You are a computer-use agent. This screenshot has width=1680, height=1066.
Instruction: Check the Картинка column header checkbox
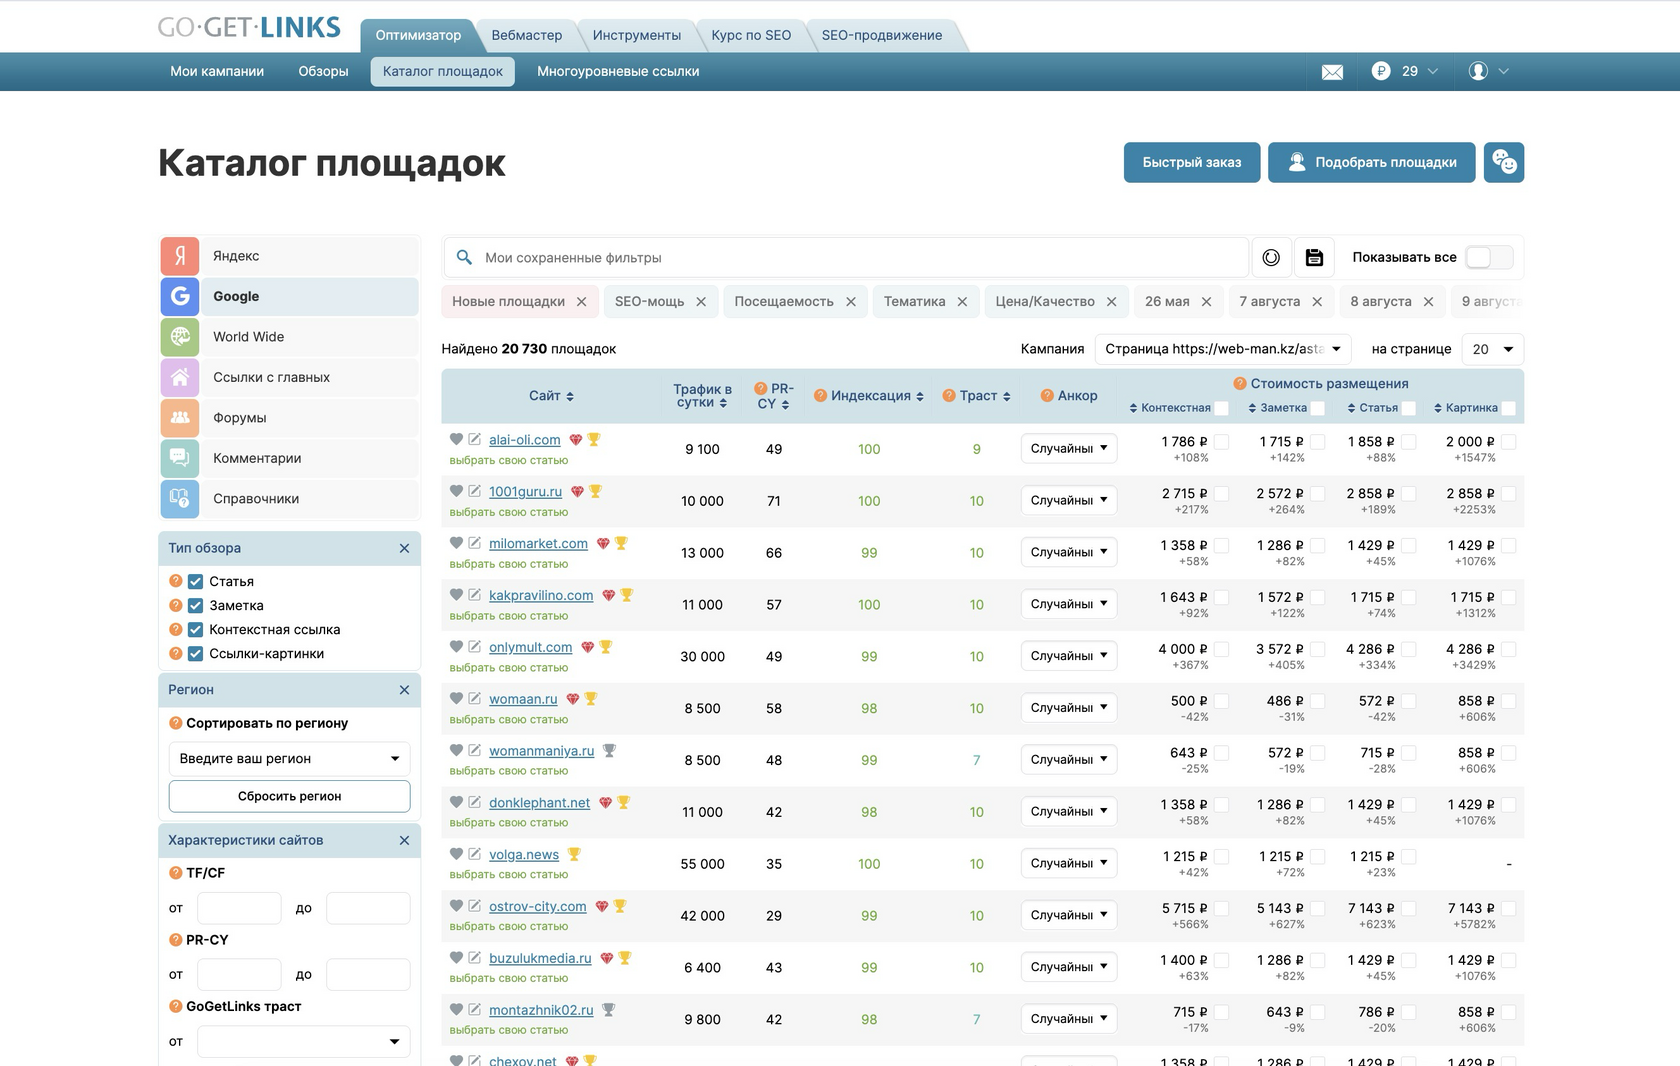pos(1509,408)
